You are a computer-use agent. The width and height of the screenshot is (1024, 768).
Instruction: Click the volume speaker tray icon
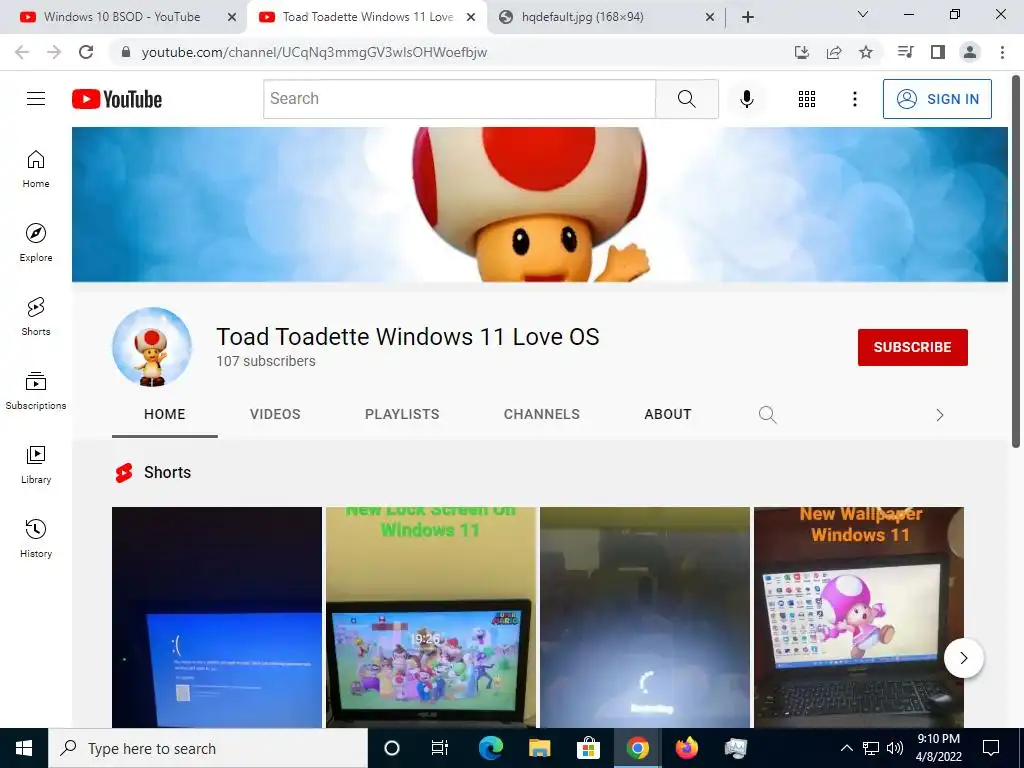pyautogui.click(x=895, y=748)
